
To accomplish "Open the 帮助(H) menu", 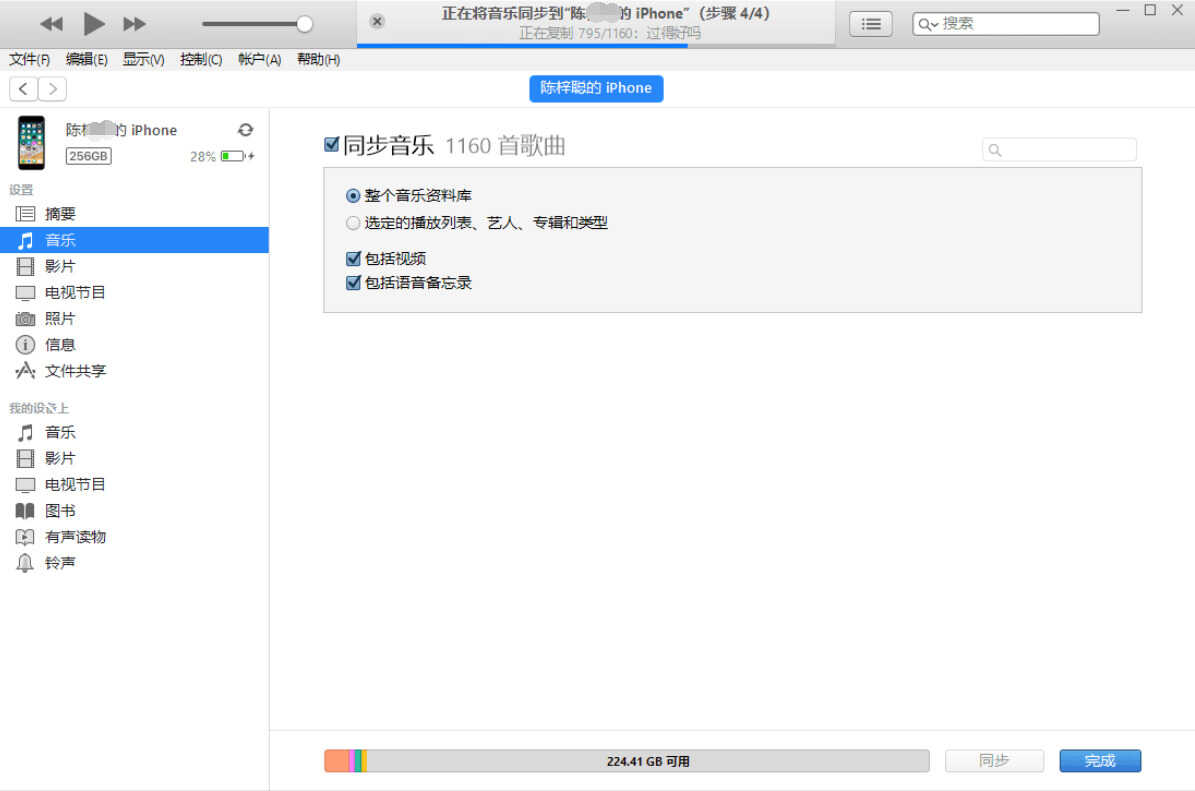I will 318,59.
